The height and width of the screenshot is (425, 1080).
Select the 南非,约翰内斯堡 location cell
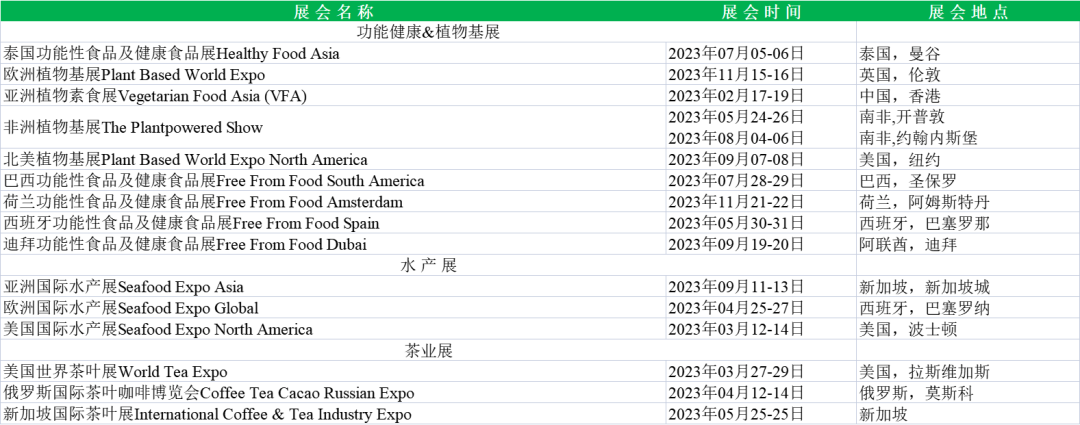pos(968,138)
